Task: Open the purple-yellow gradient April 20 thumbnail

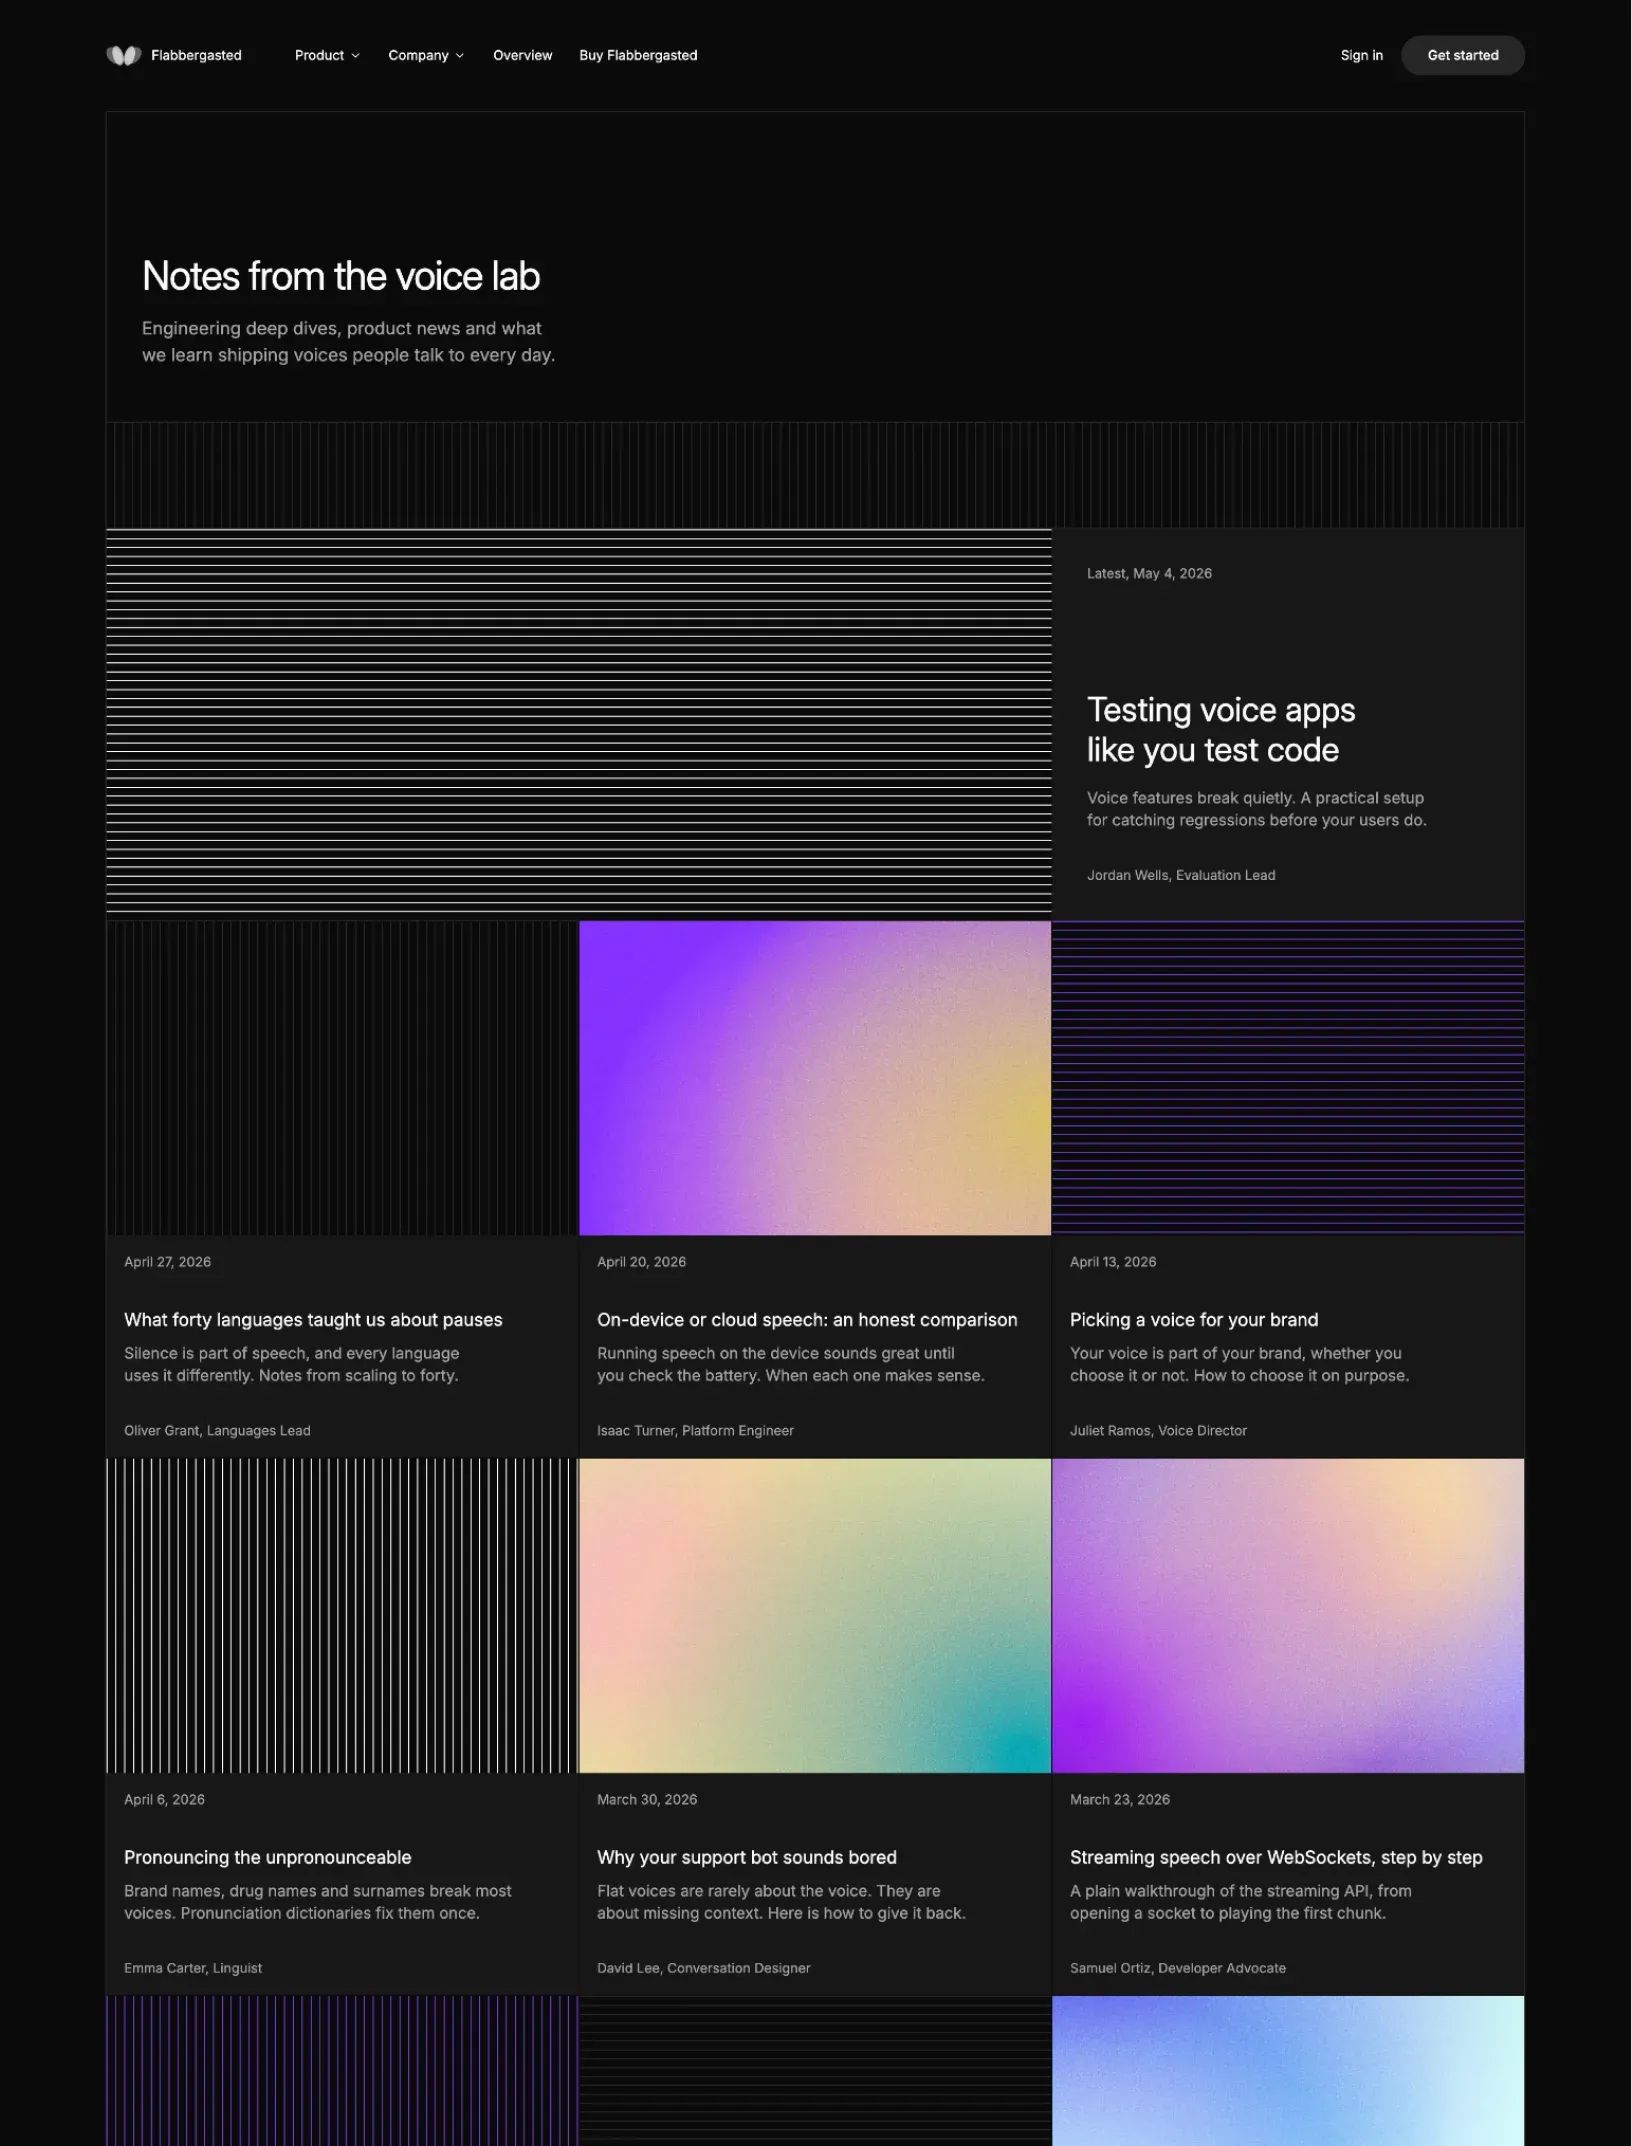Action: point(815,1078)
